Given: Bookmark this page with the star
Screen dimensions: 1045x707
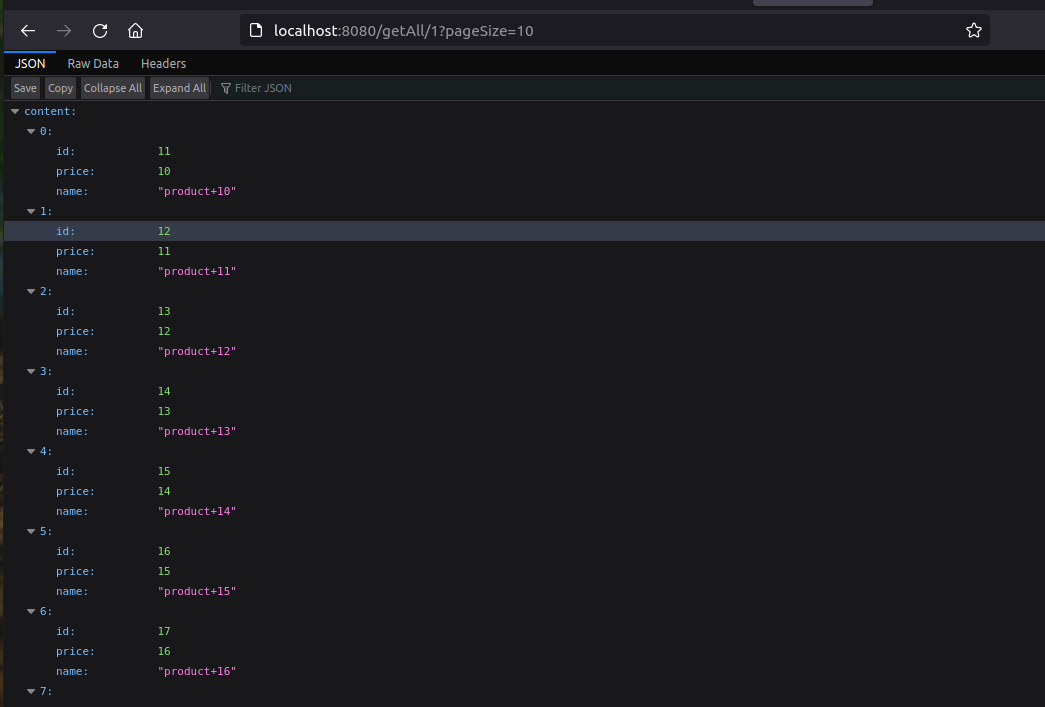Looking at the screenshot, I should (x=974, y=31).
